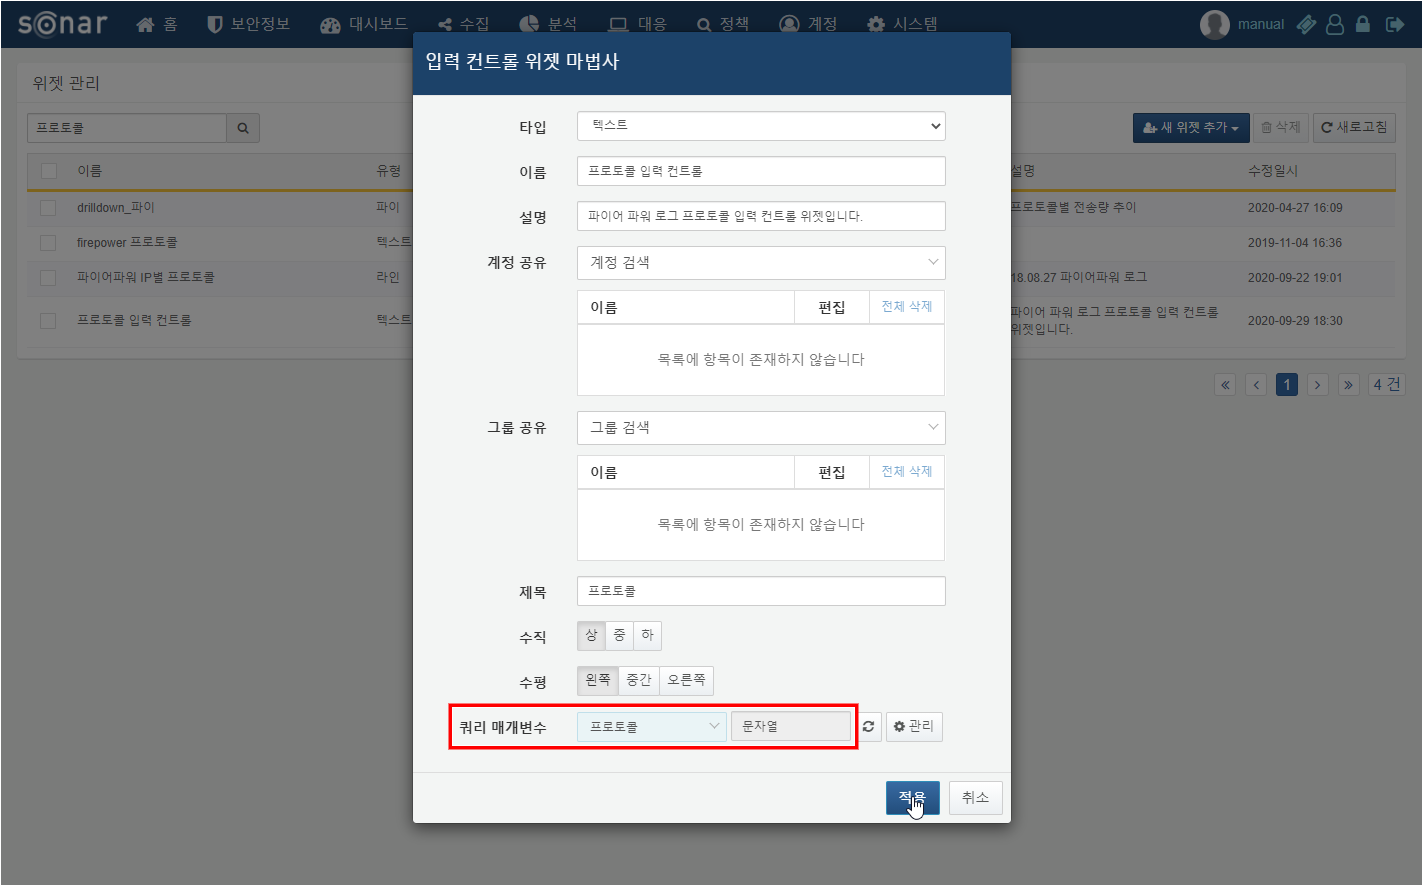Toggle the select-all checkbox in table header

coord(48,171)
